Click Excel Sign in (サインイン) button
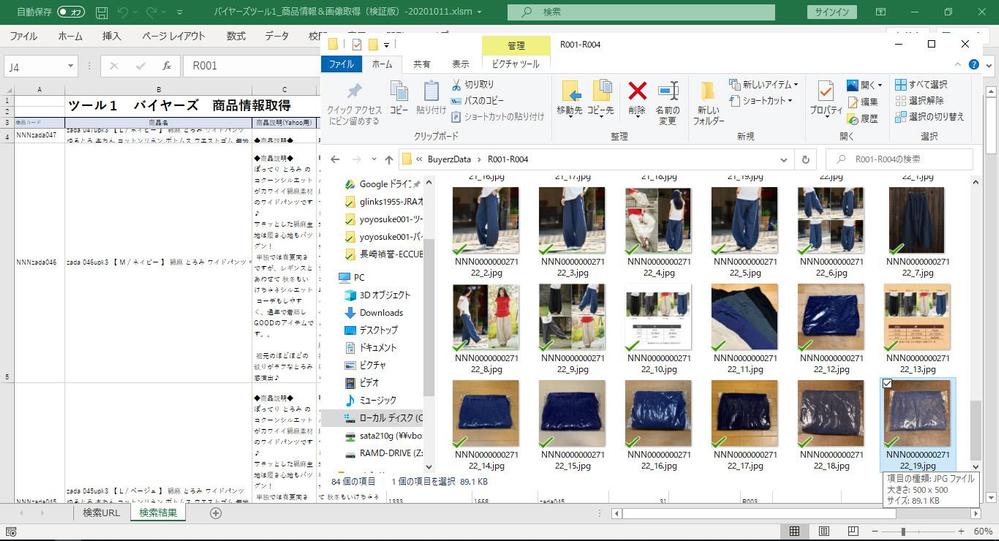The height and width of the screenshot is (541, 999). [x=831, y=12]
